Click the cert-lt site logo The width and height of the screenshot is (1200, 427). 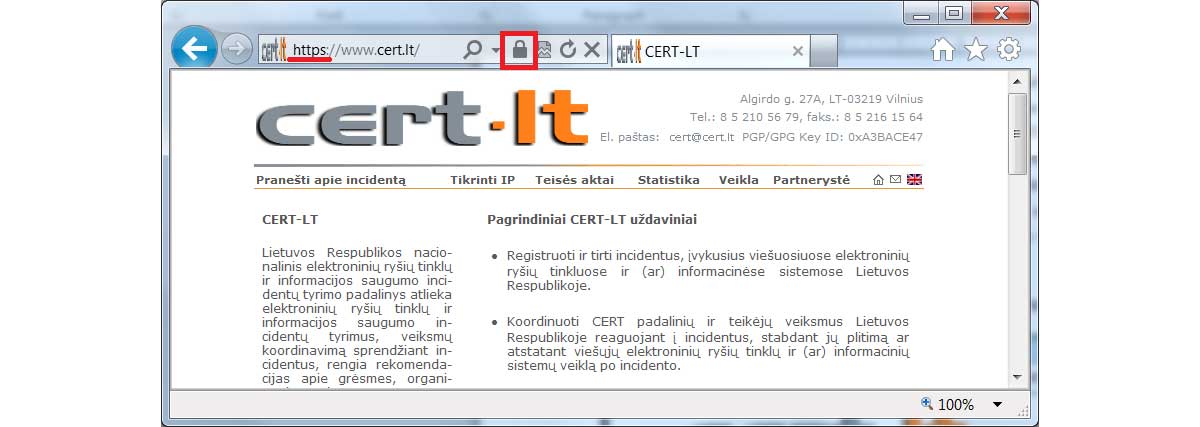422,120
